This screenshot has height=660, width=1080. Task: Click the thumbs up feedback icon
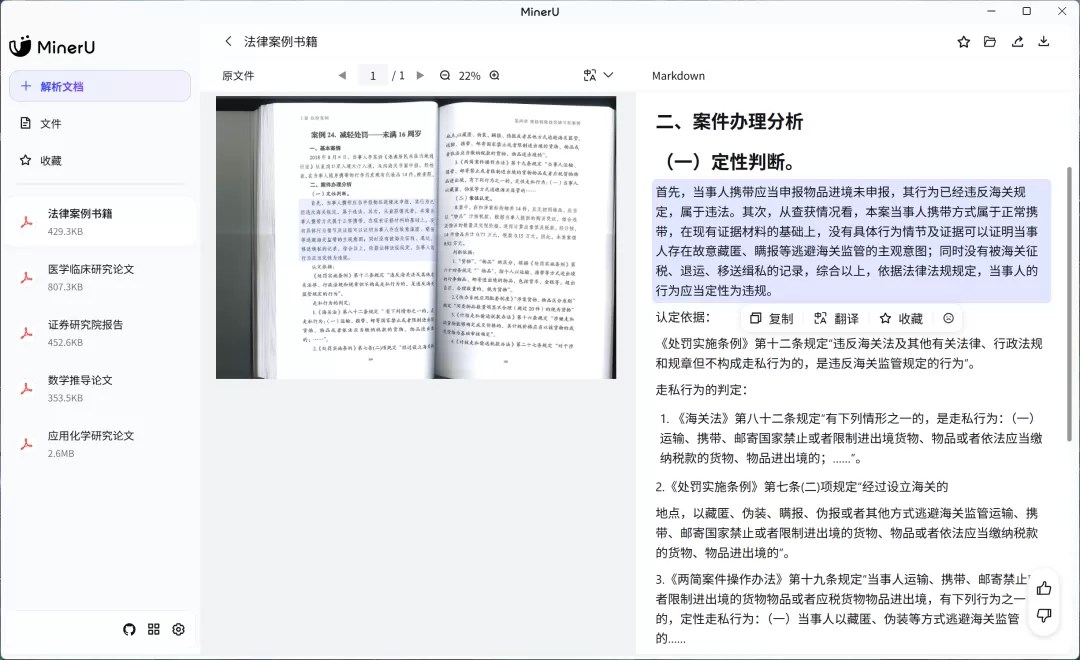(x=1044, y=588)
